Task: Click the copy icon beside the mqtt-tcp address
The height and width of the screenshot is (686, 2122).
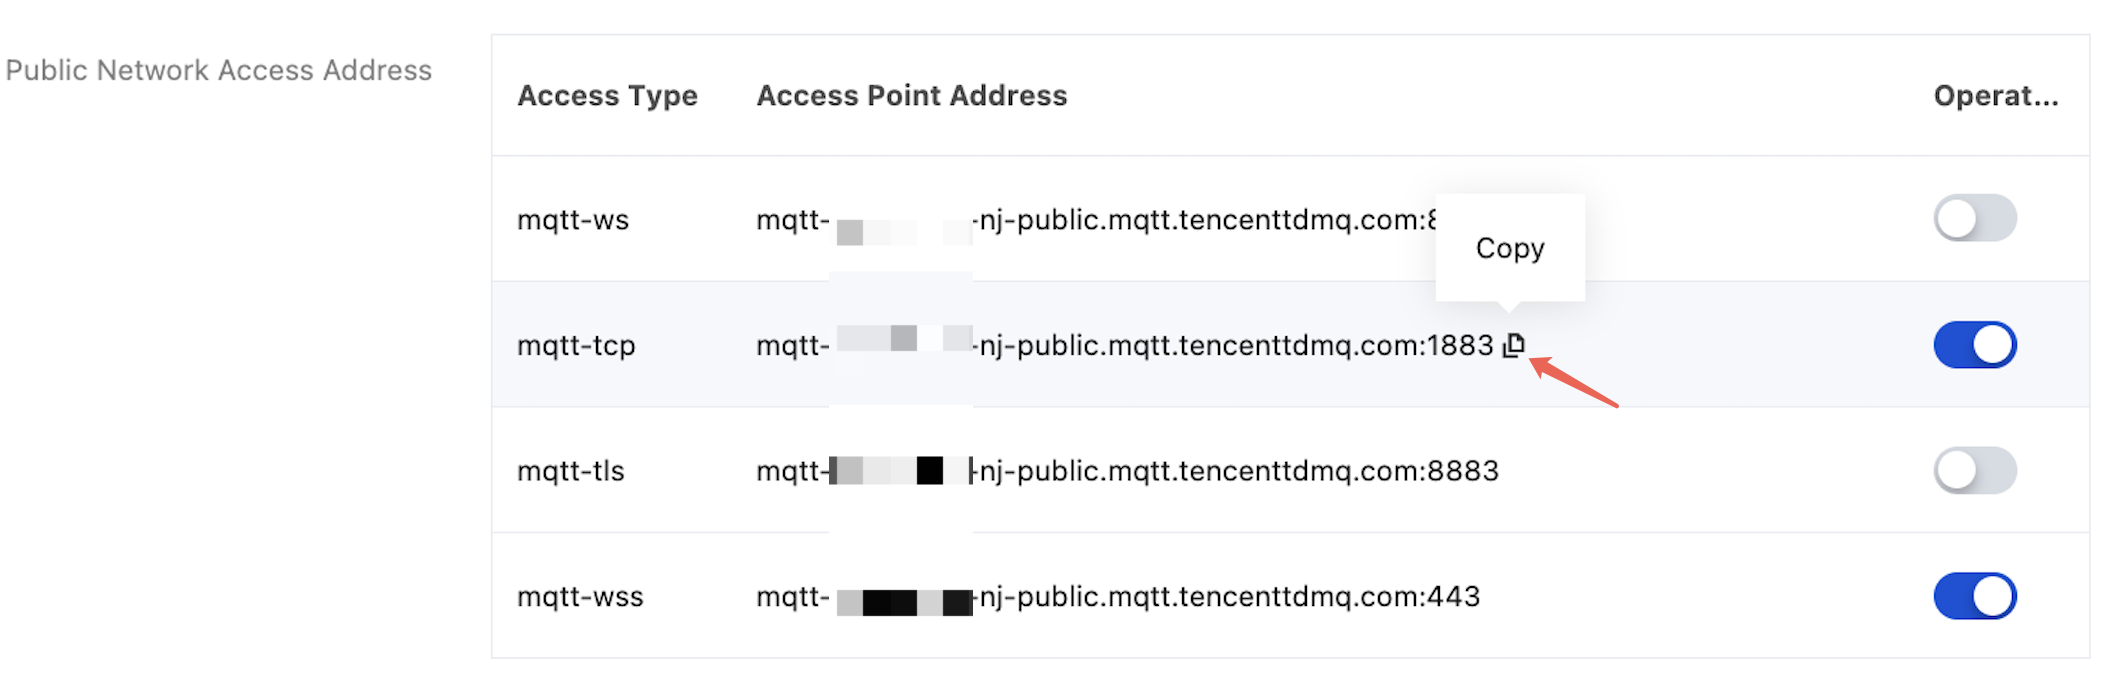Action: pyautogui.click(x=1514, y=345)
